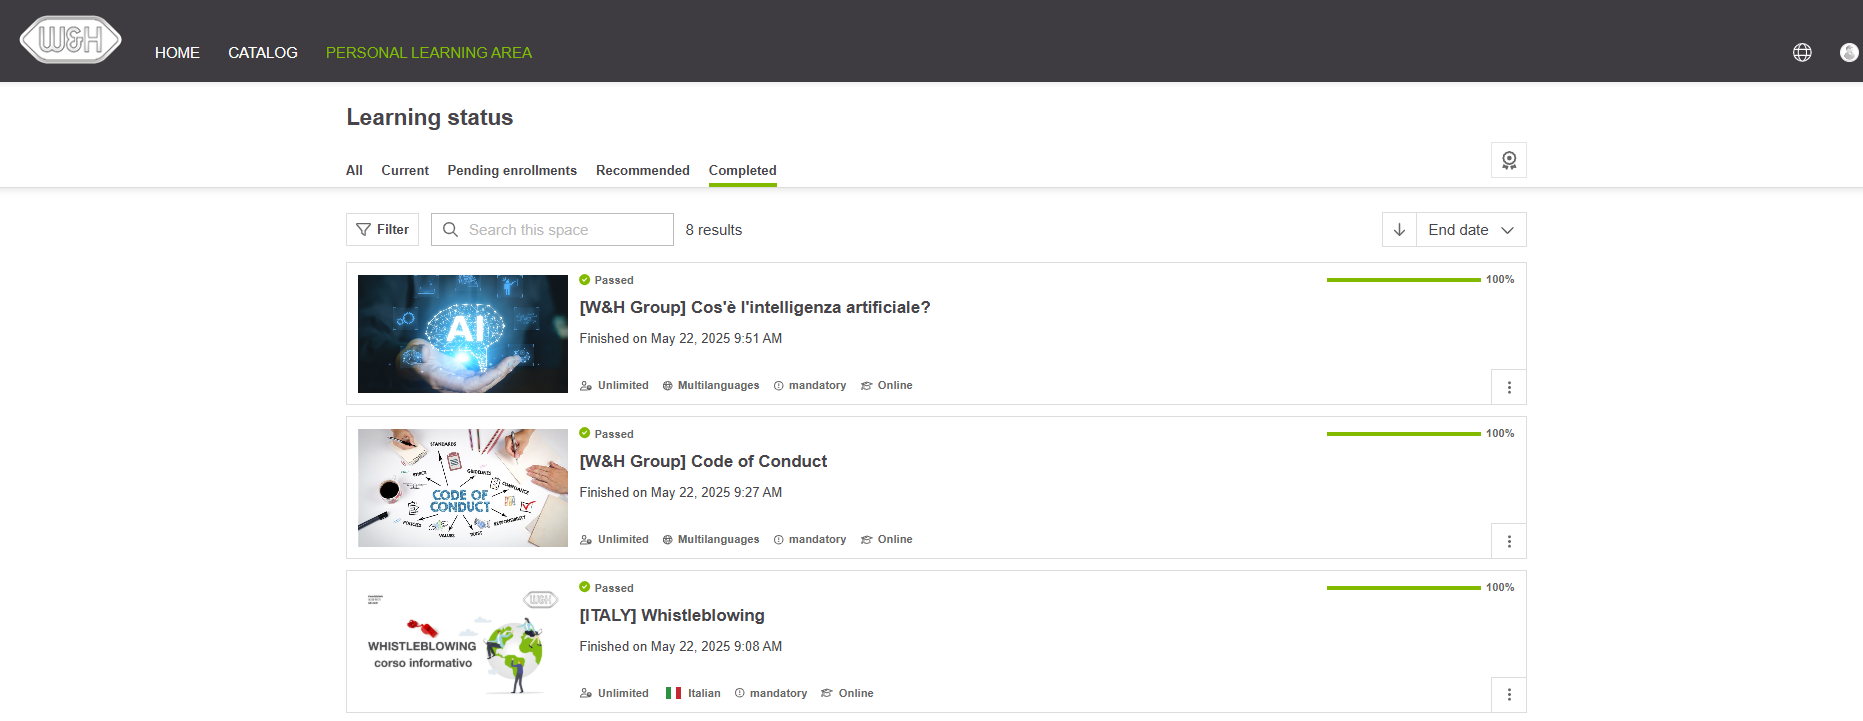The image size is (1863, 721).
Task: Open the Code of Conduct thumbnail
Action: coord(463,488)
